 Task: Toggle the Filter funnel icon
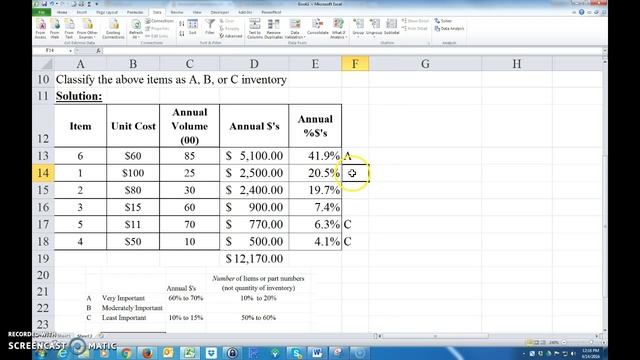(210, 27)
